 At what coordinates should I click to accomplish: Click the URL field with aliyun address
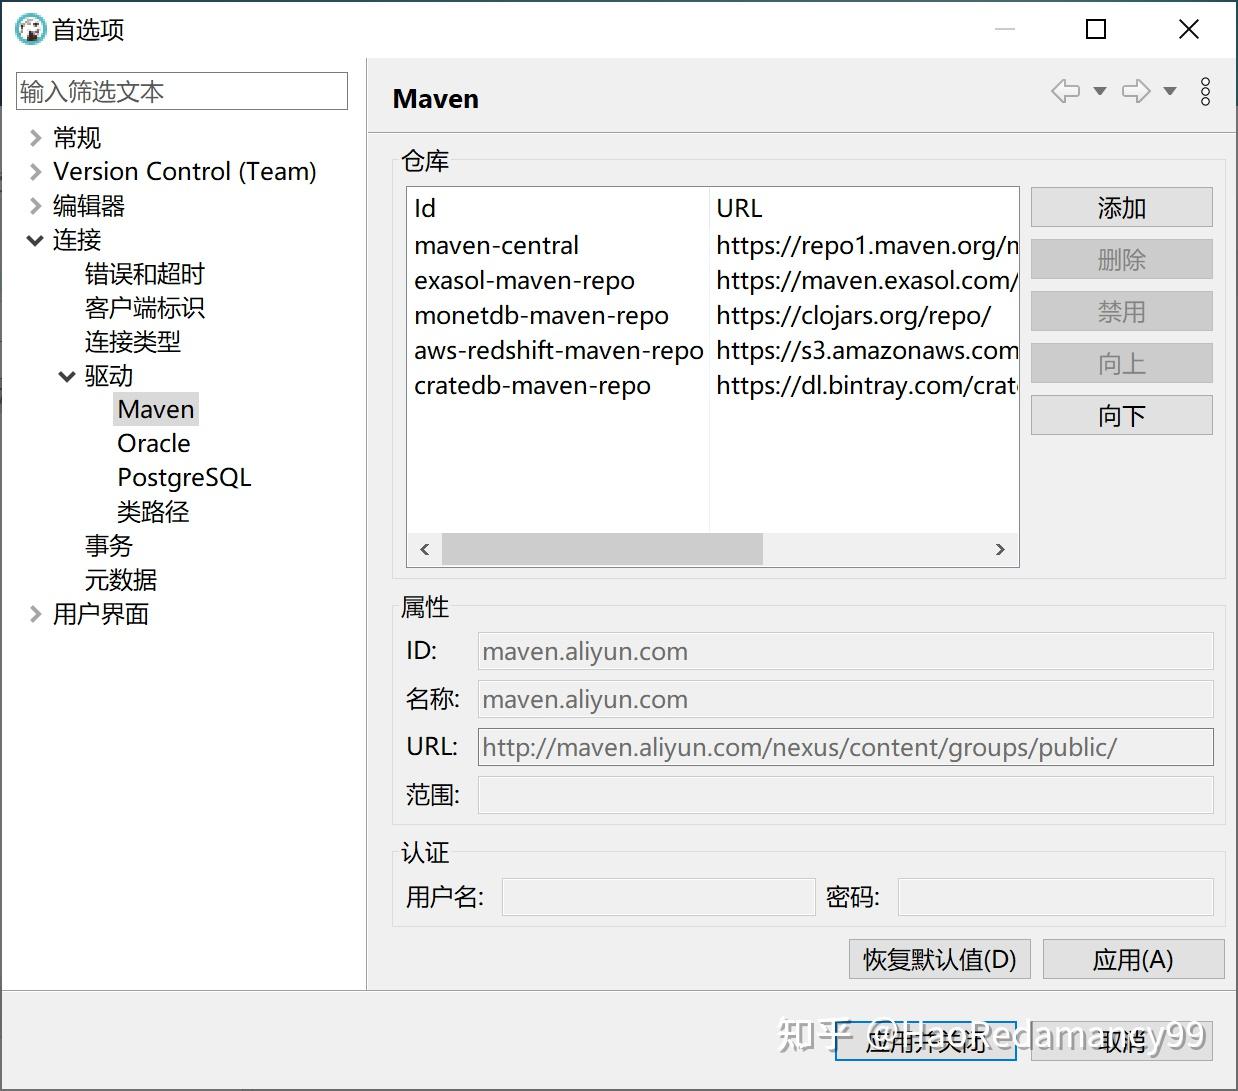pyautogui.click(x=846, y=747)
